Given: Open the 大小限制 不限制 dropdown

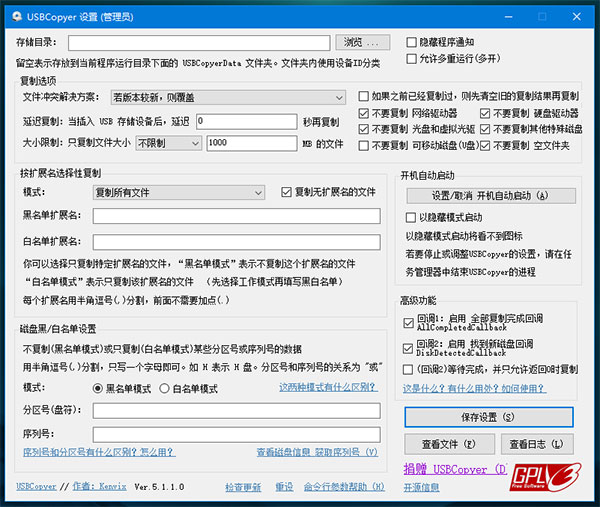Looking at the screenshot, I should (168, 143).
